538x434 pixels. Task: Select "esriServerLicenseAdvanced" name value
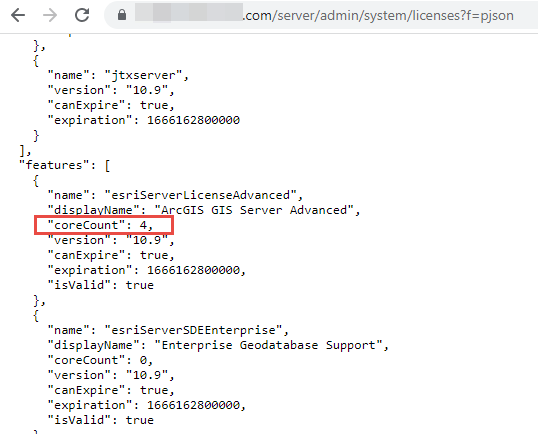click(200, 195)
